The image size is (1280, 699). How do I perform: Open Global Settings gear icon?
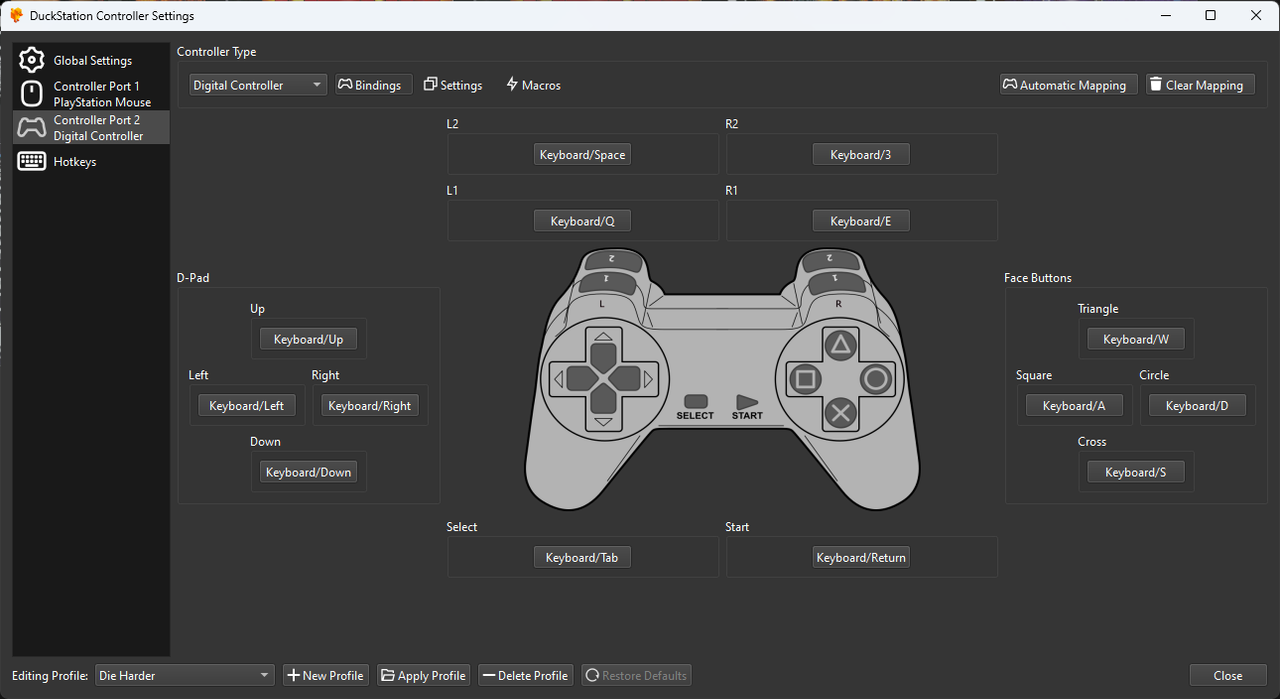click(x=32, y=60)
